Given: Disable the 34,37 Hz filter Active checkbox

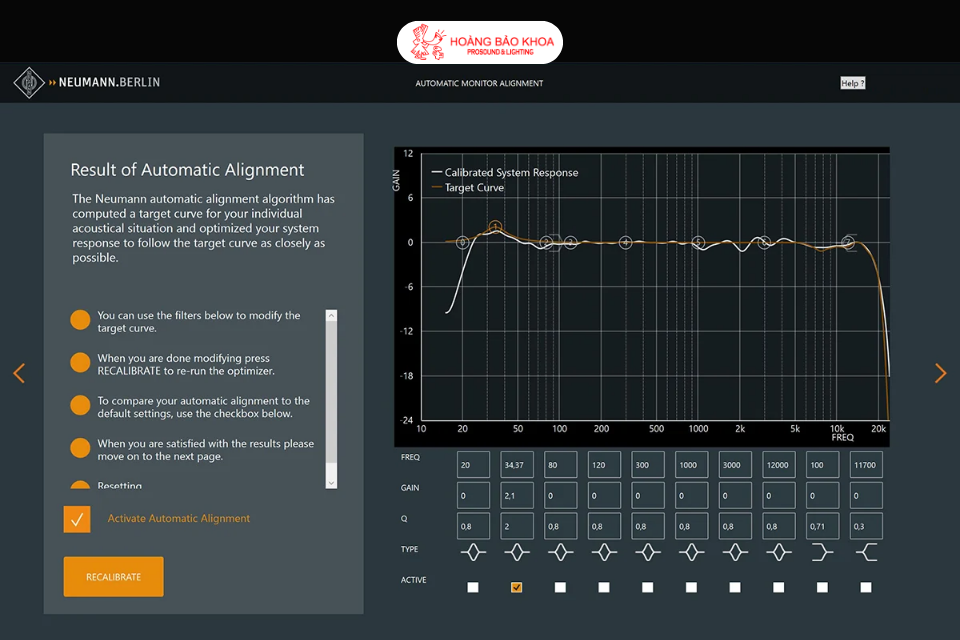Looking at the screenshot, I should point(517,587).
